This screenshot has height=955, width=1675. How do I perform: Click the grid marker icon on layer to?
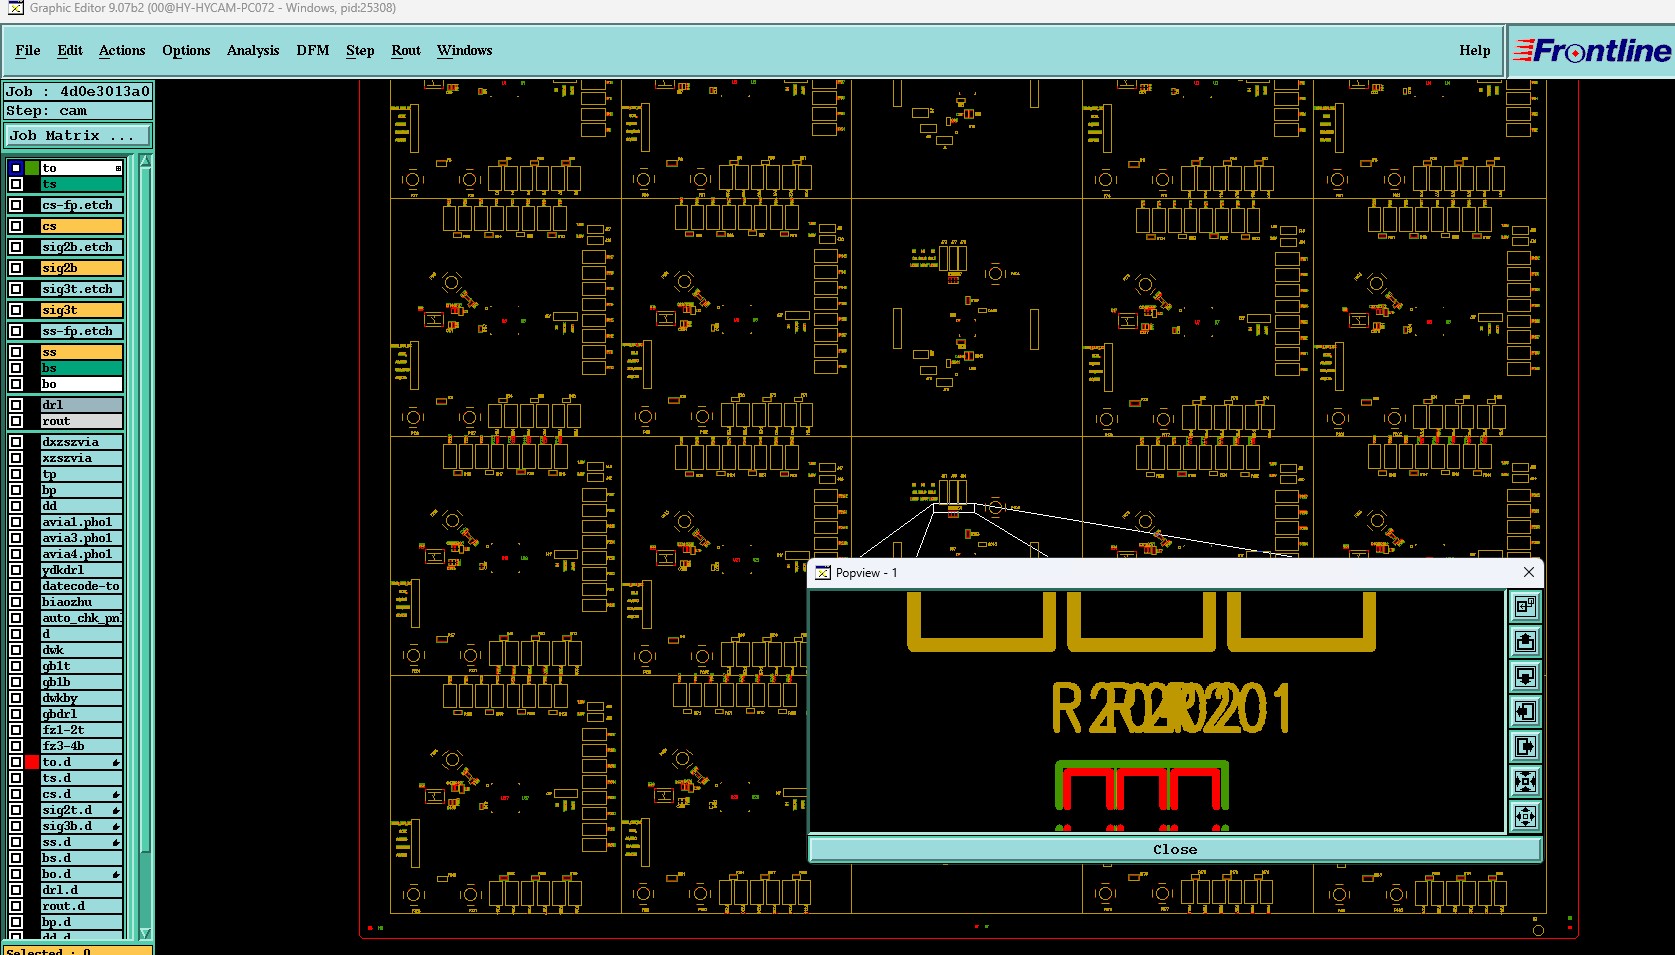click(x=118, y=168)
